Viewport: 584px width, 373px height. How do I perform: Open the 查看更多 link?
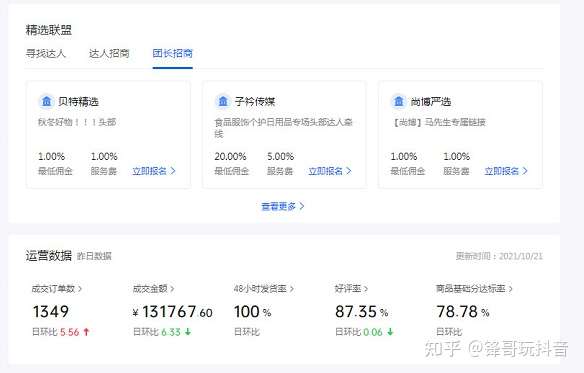pos(283,206)
